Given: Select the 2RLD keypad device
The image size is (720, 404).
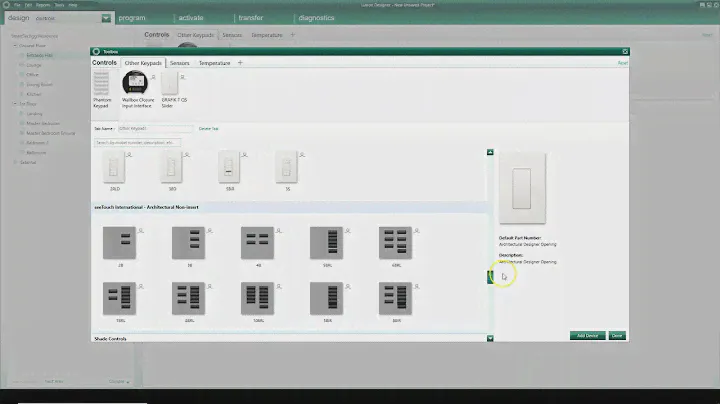Looking at the screenshot, I should (x=112, y=168).
